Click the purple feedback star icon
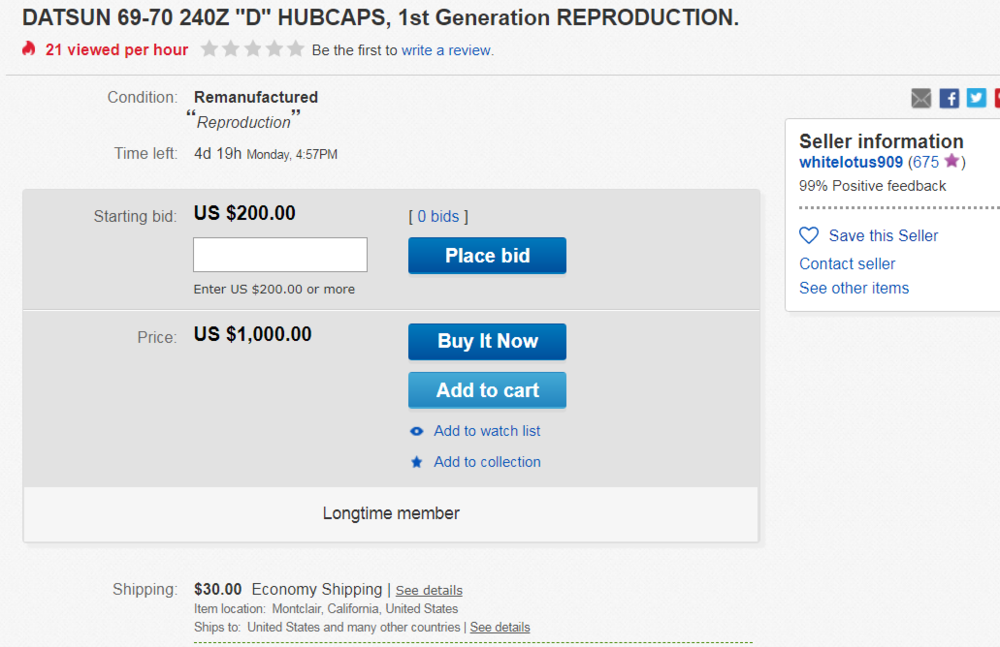This screenshot has width=1000, height=647. pyautogui.click(x=952, y=161)
